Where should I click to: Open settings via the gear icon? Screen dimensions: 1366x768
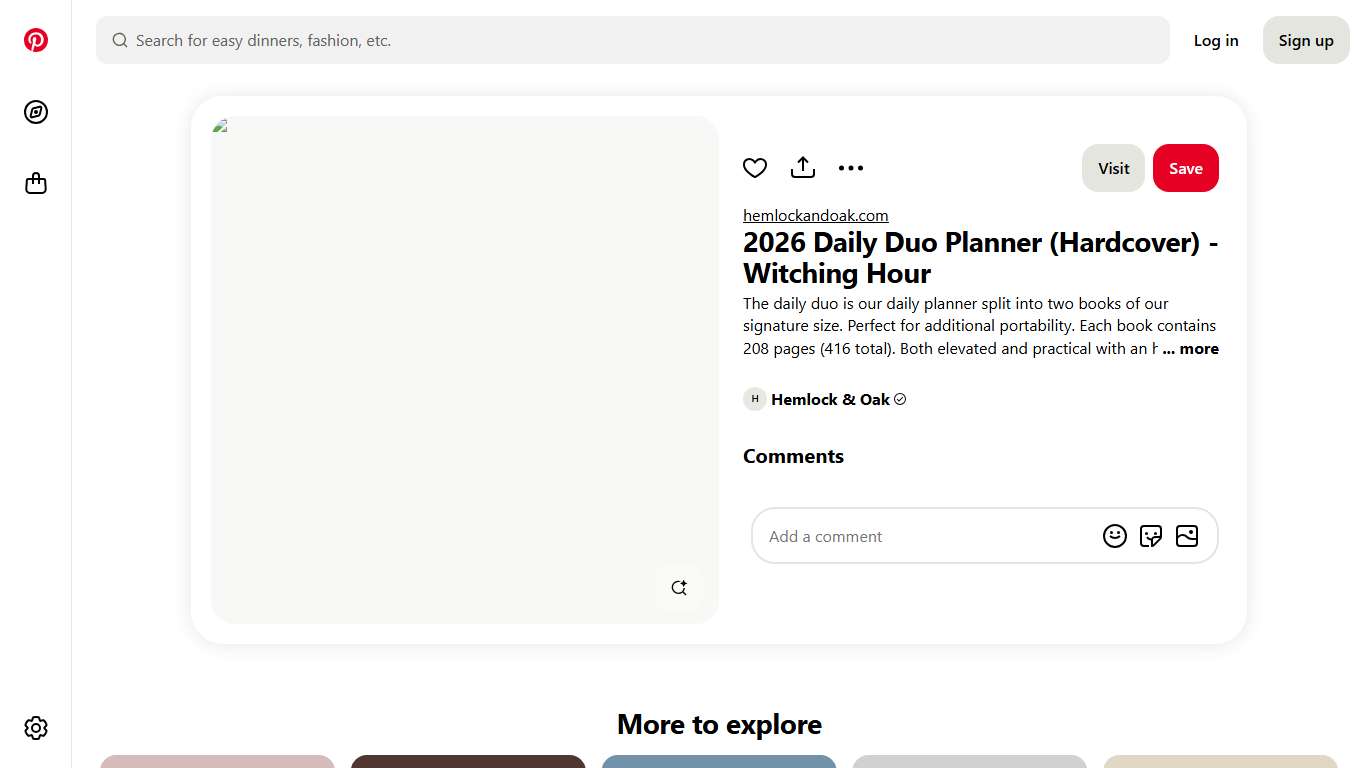[36, 728]
